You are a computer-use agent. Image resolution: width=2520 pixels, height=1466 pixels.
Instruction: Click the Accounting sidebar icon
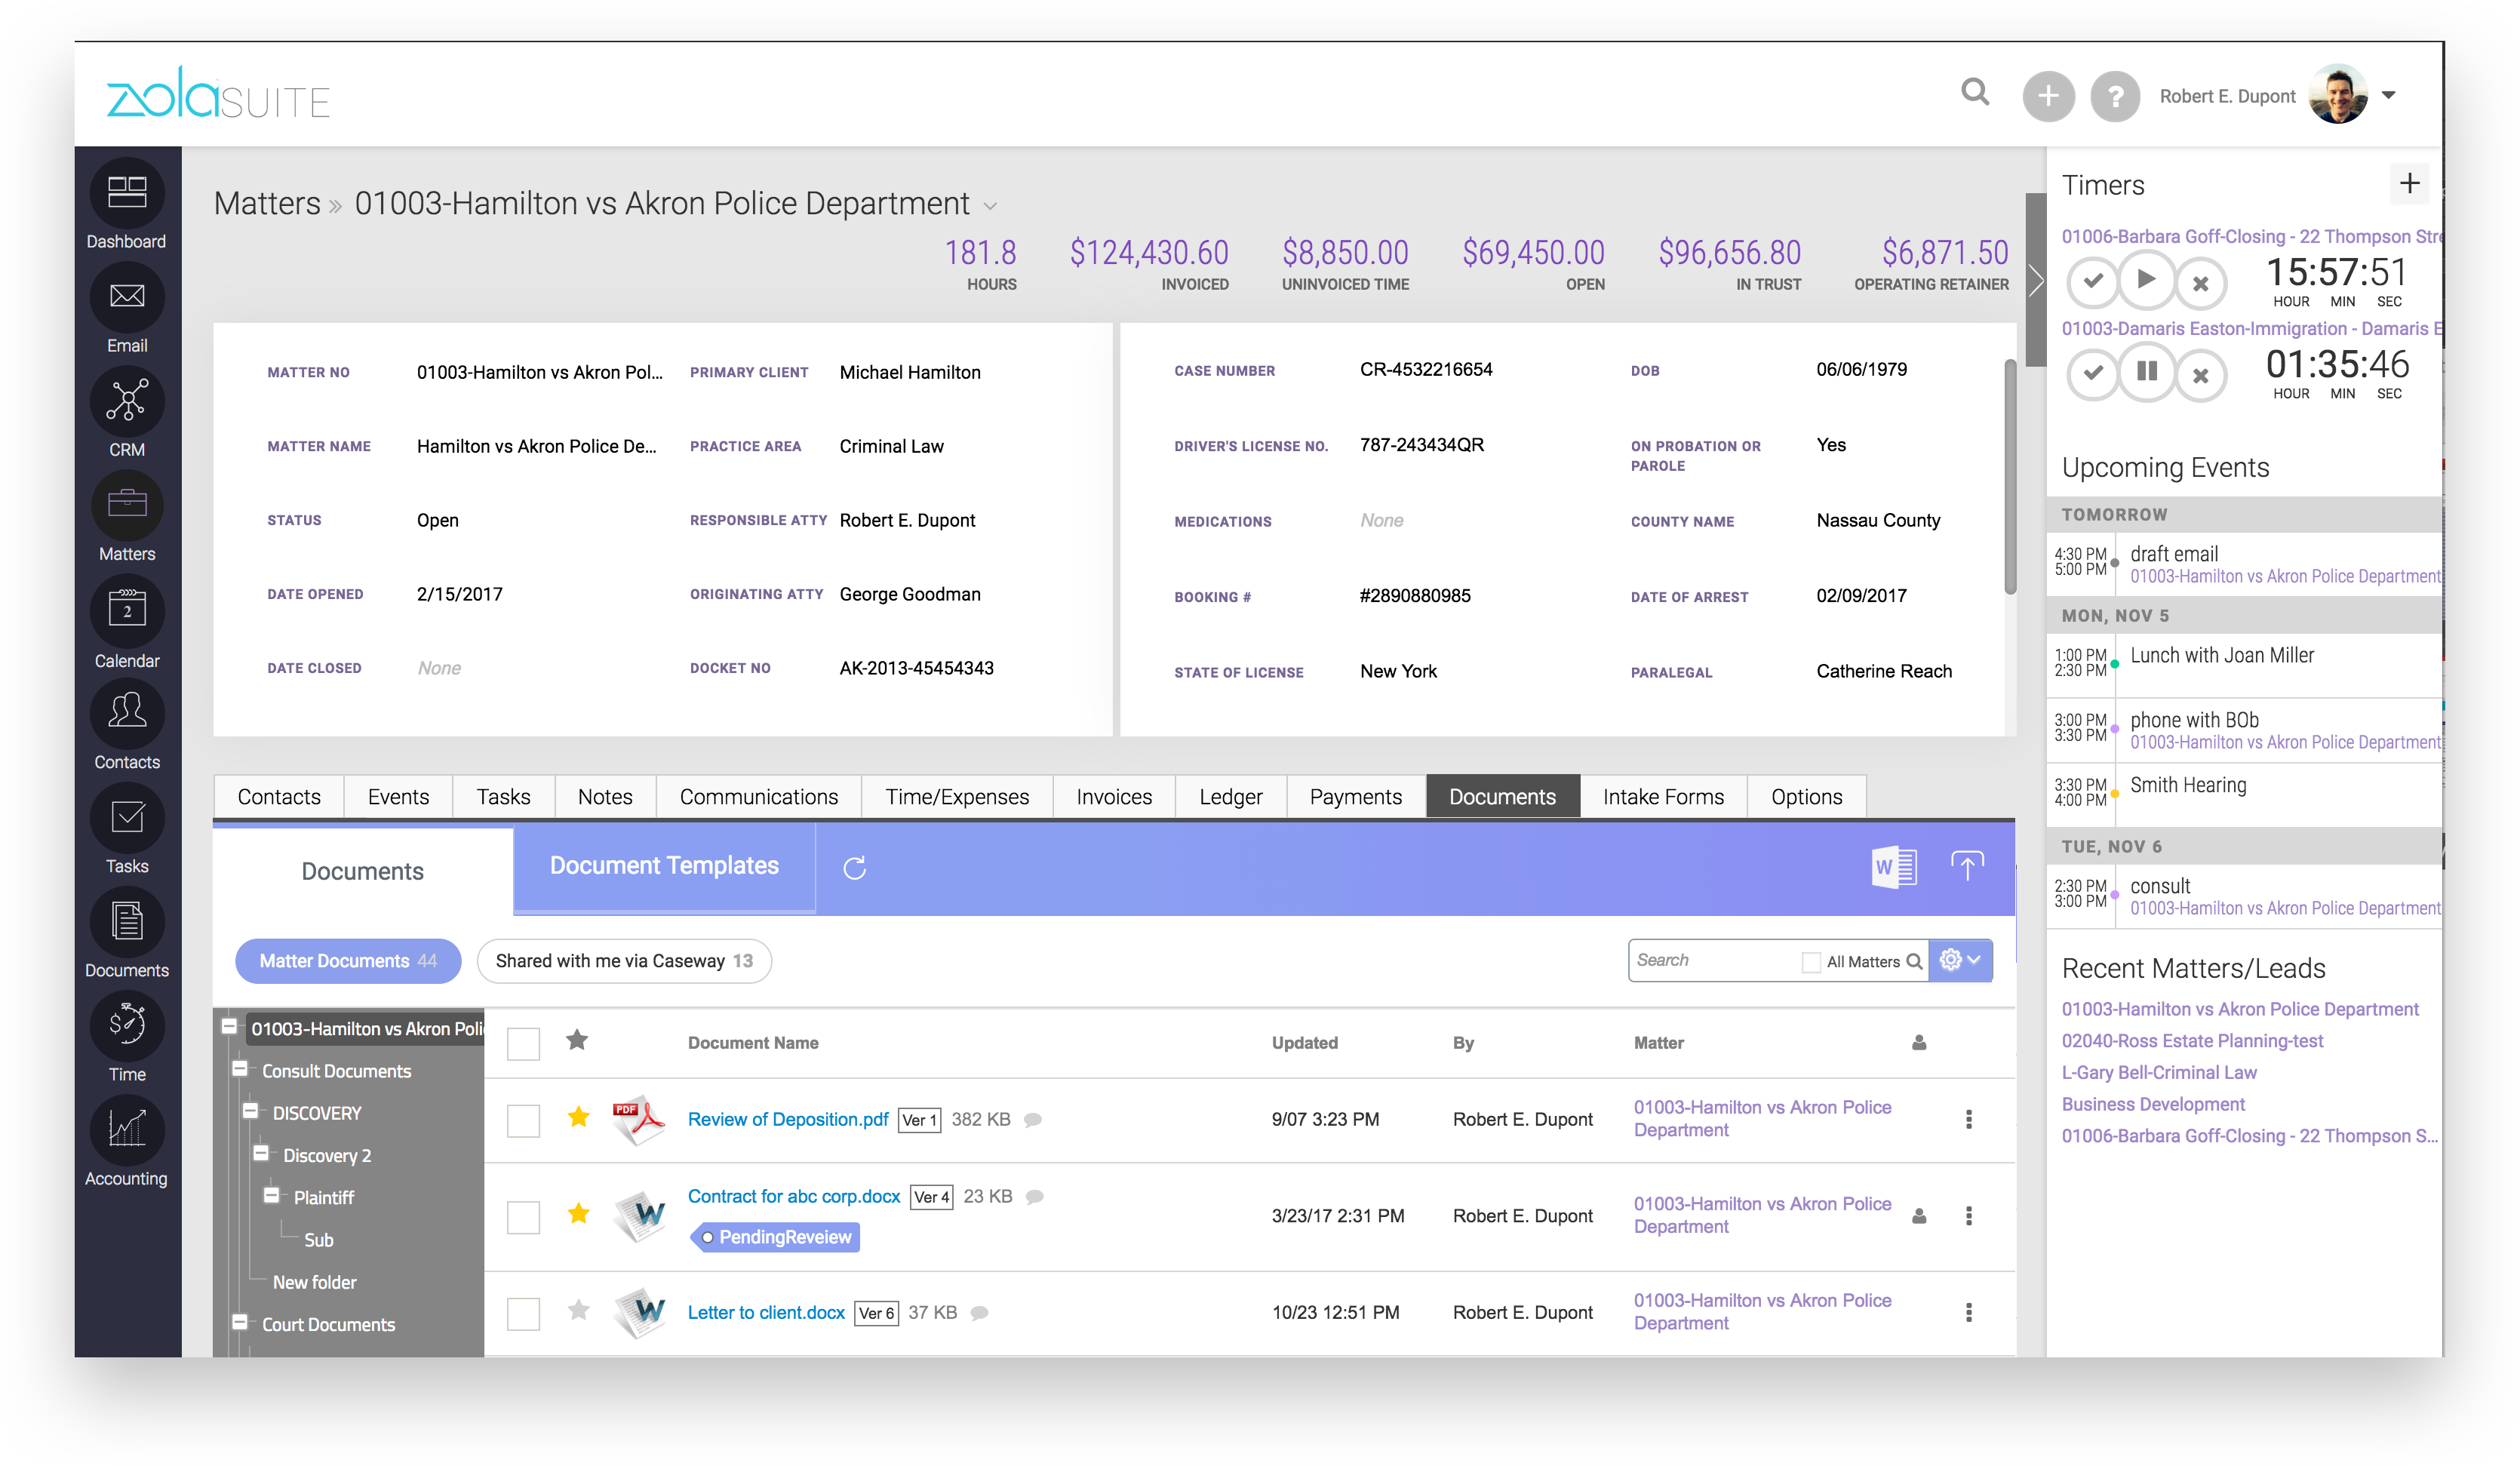pos(127,1130)
